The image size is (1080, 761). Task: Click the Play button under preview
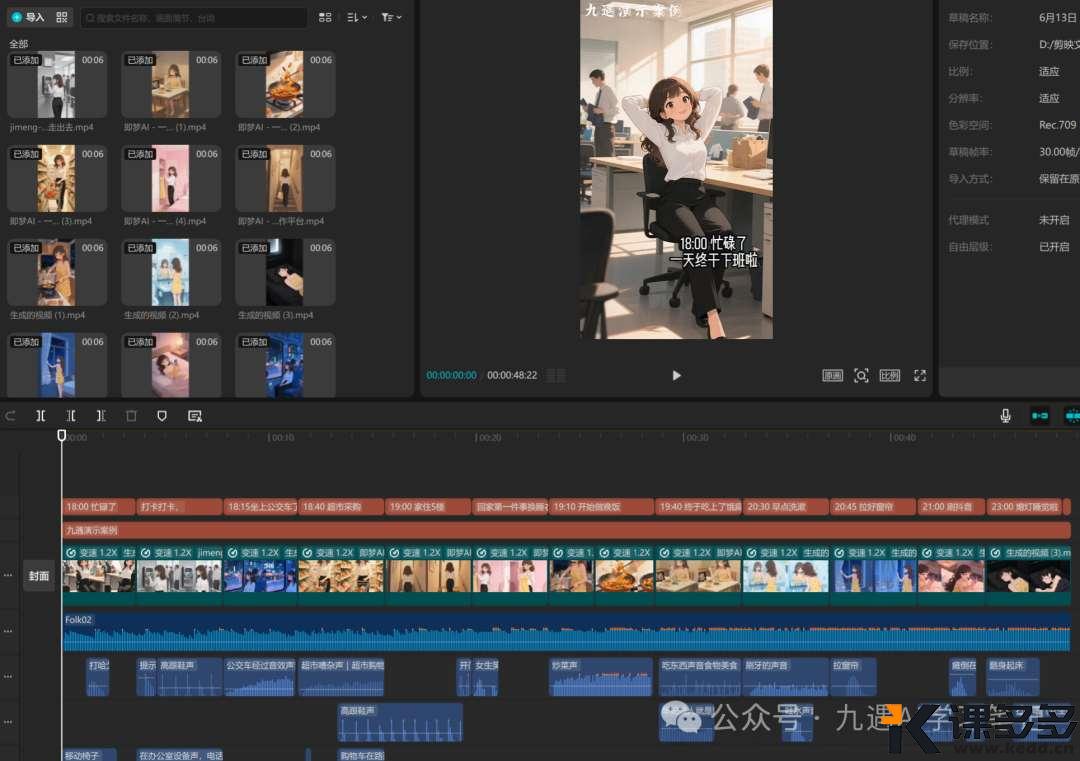(676, 375)
